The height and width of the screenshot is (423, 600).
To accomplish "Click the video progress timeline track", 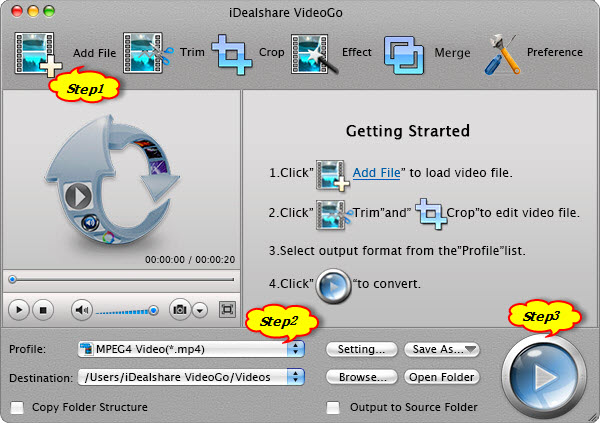I will (121, 280).
